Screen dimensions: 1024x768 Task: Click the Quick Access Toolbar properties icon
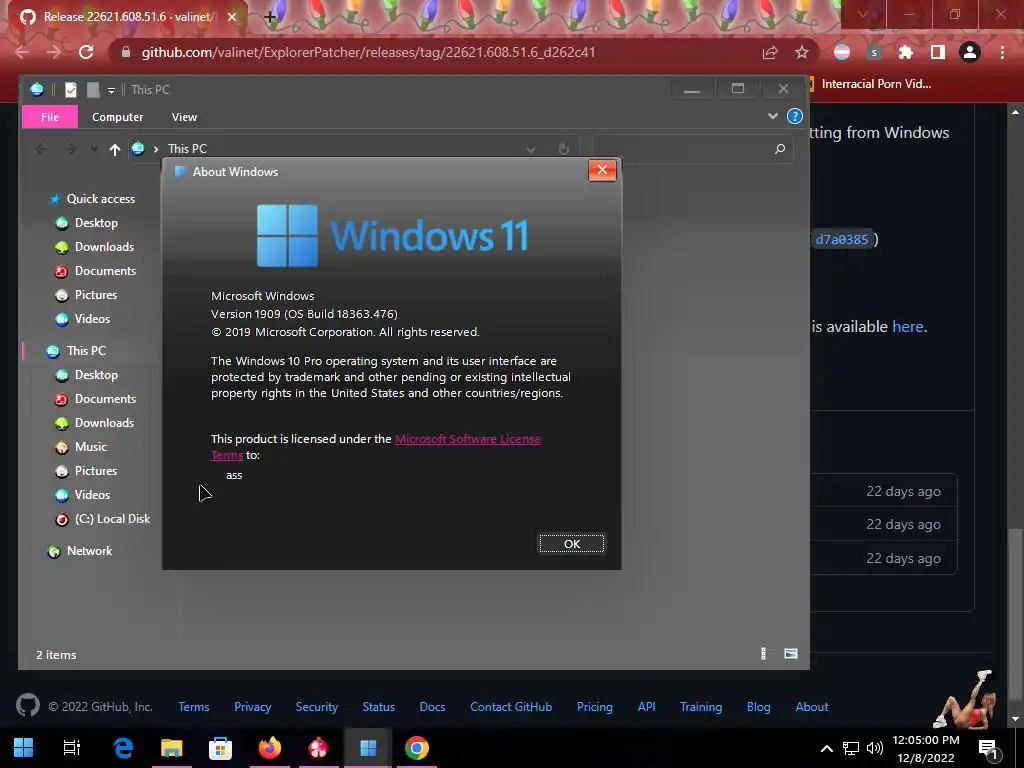pos(71,89)
